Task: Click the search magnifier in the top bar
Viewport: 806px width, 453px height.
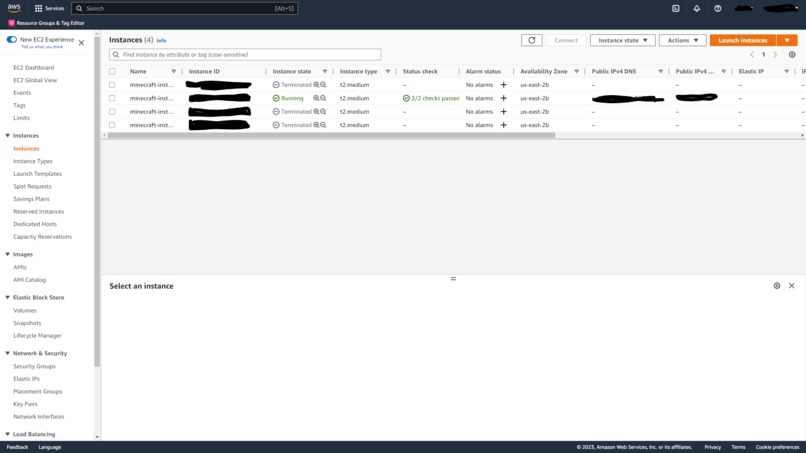Action: [79, 9]
